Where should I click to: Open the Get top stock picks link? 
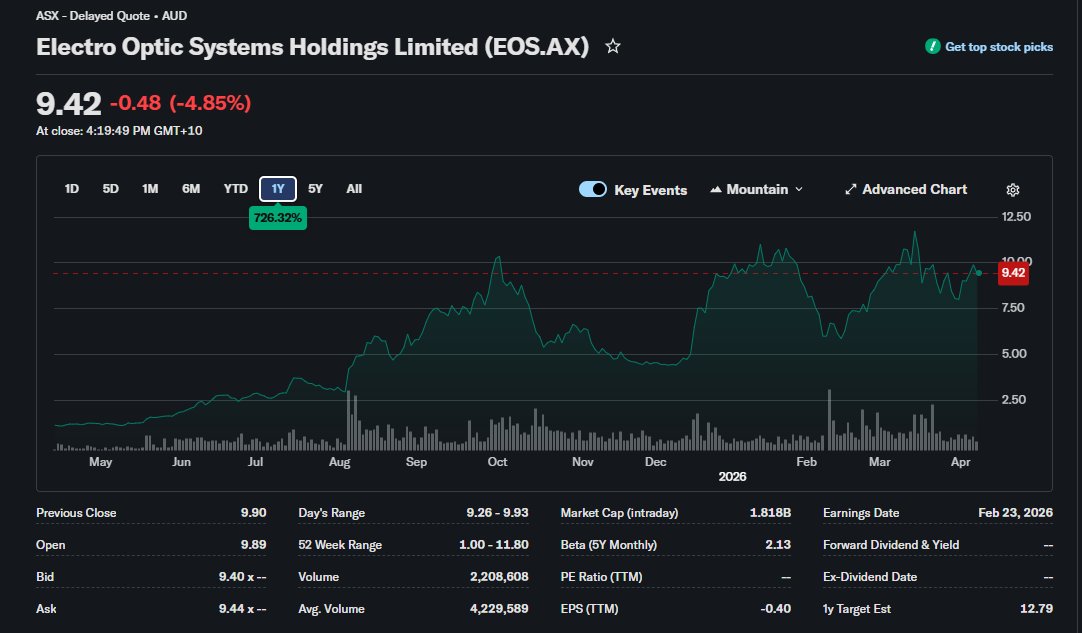999,47
